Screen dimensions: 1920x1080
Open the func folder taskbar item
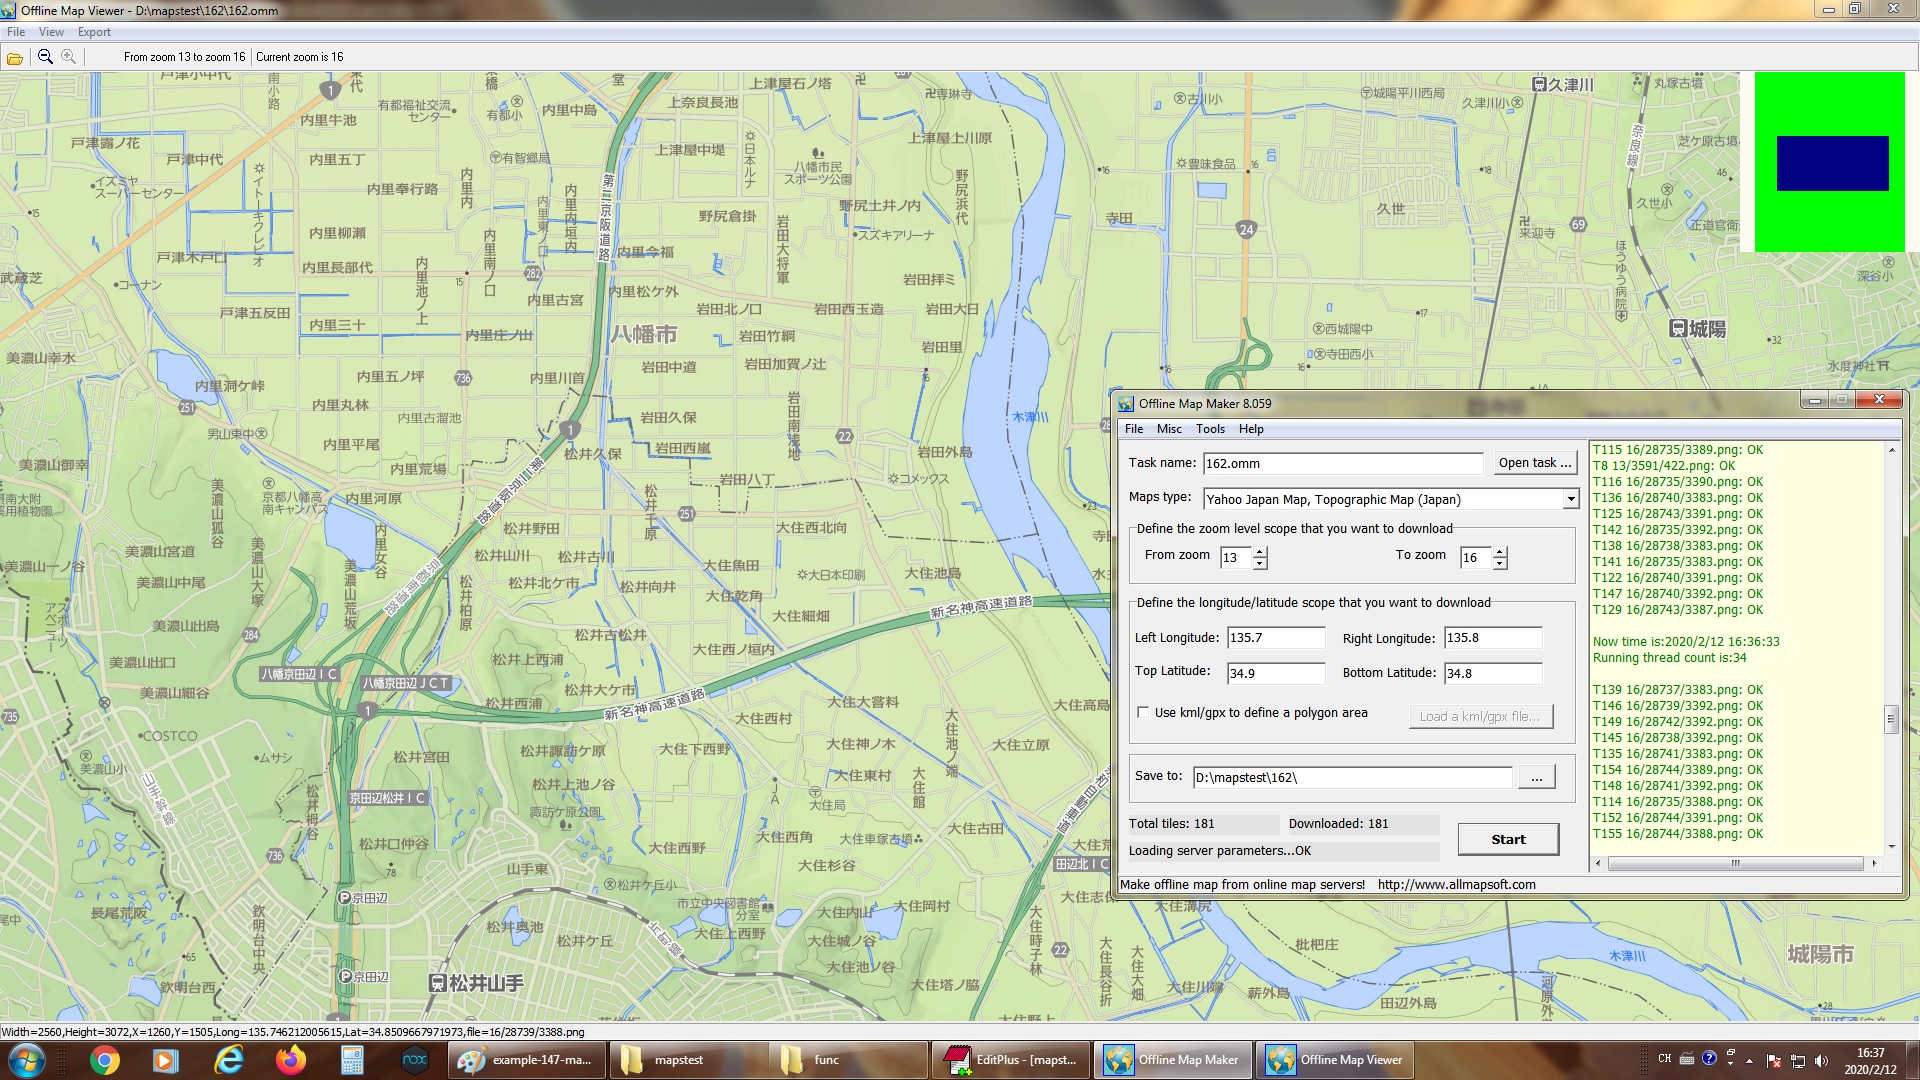click(850, 1060)
